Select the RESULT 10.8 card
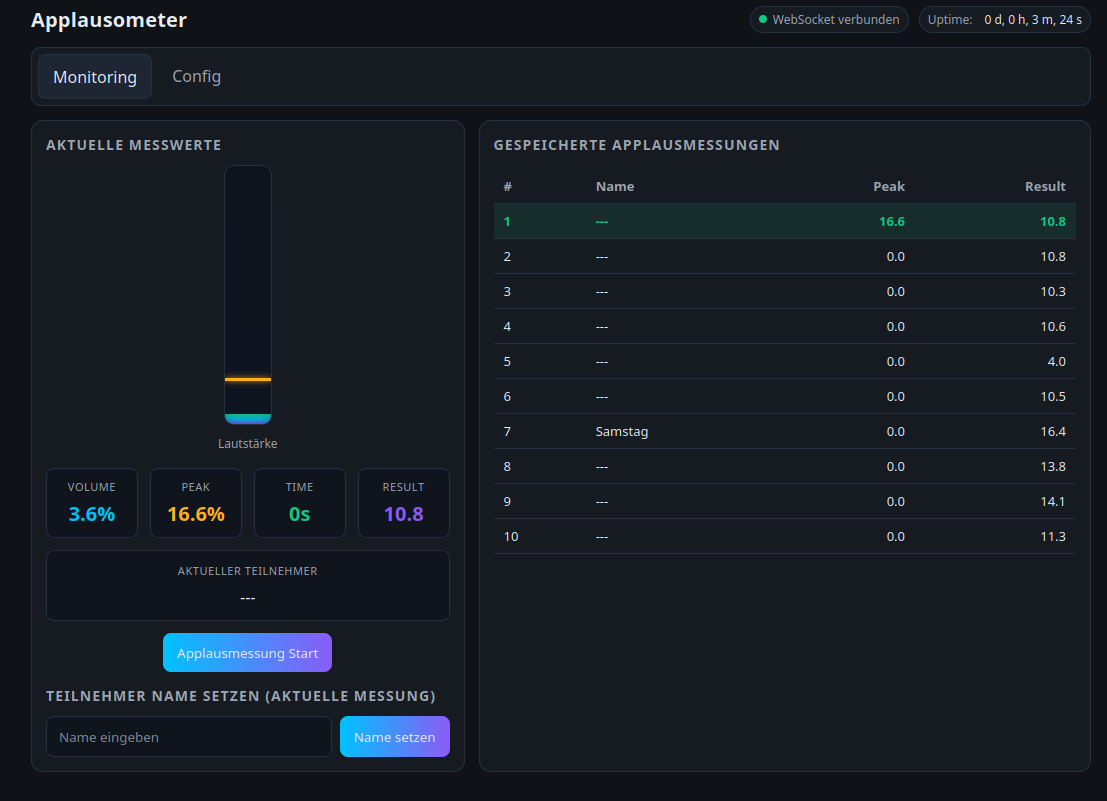The image size is (1107, 801). (404, 503)
